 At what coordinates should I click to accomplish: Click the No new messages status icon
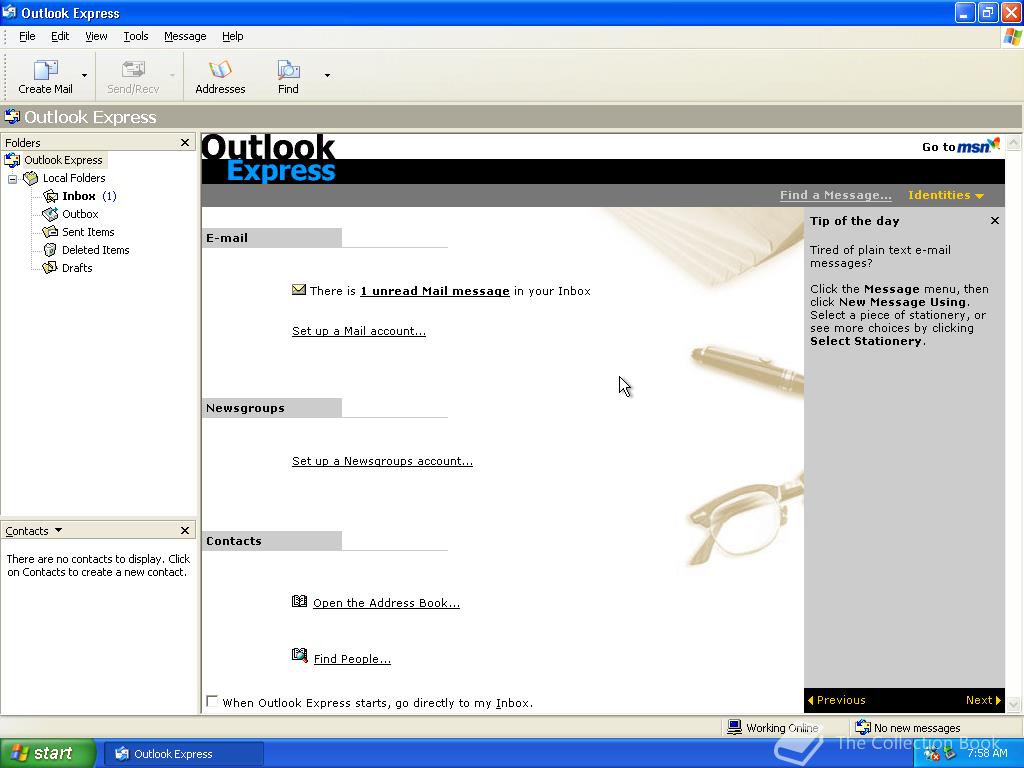863,727
